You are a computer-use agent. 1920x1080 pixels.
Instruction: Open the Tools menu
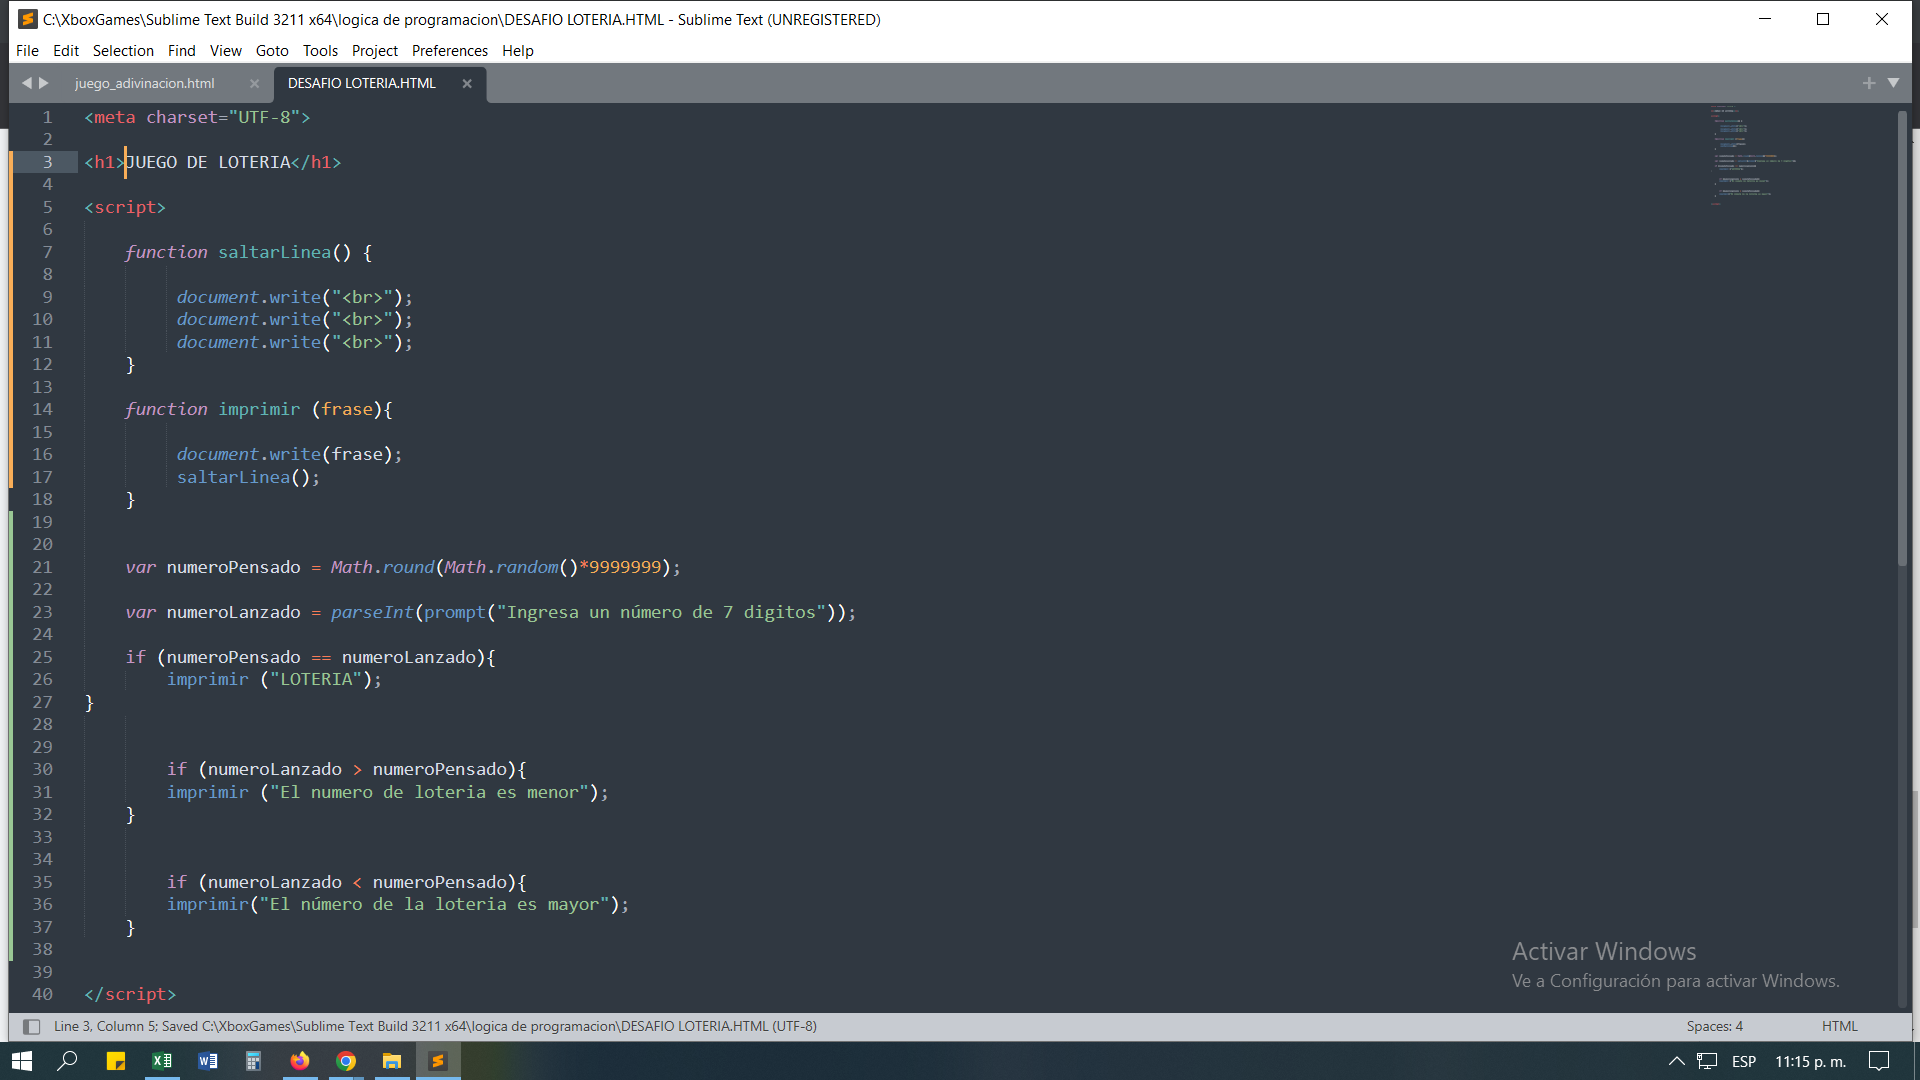point(320,51)
